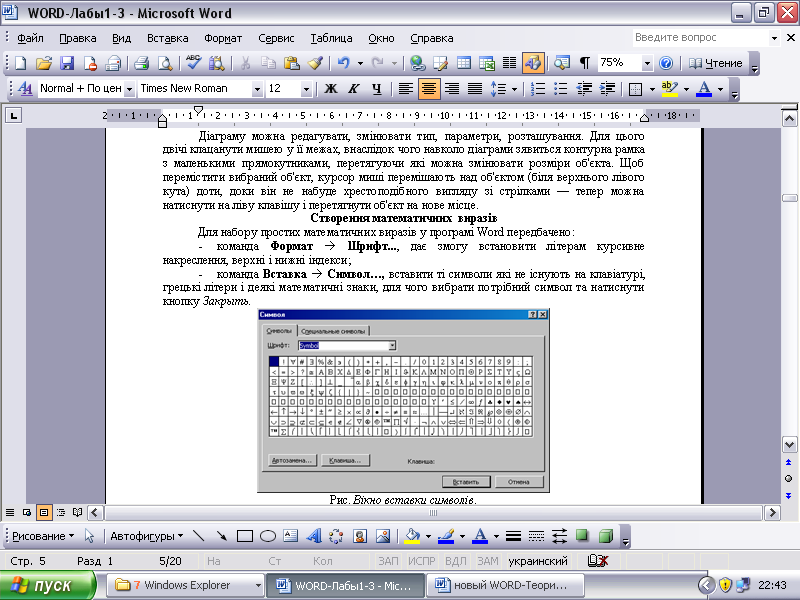Insert hyperlink globe icon
The width and height of the screenshot is (800, 600).
[417, 63]
